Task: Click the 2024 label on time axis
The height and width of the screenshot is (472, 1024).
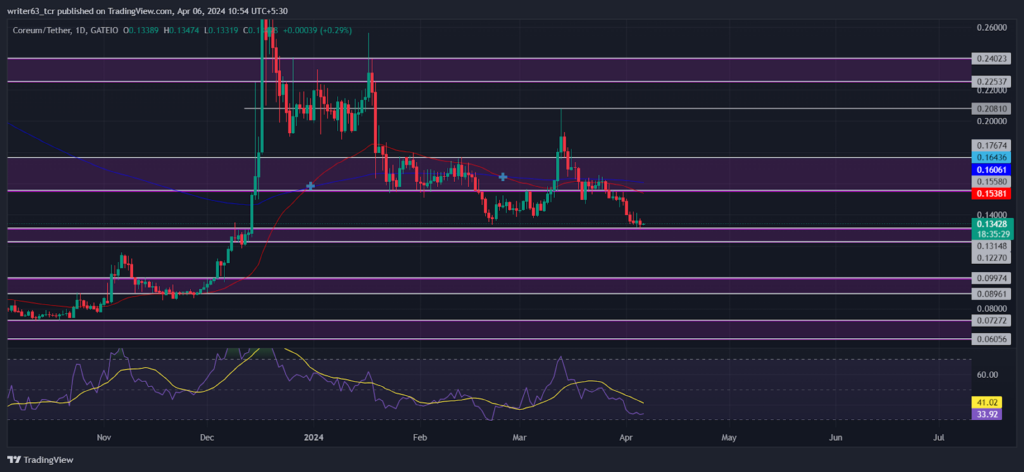Action: (x=313, y=437)
